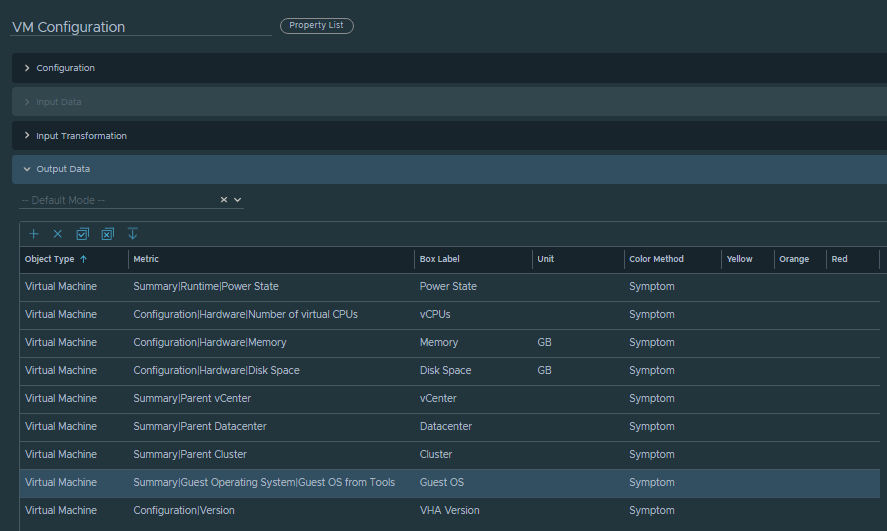Click the move-to-bottom arrow toolbar icon
This screenshot has width=887, height=531.
click(x=133, y=234)
